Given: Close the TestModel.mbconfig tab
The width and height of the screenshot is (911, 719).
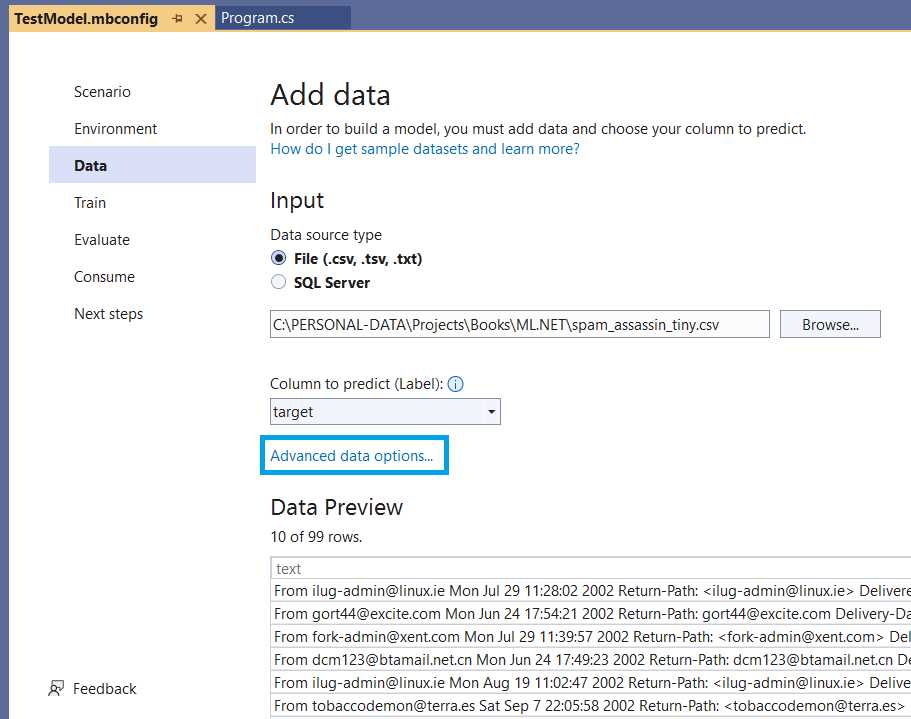Looking at the screenshot, I should (201, 17).
